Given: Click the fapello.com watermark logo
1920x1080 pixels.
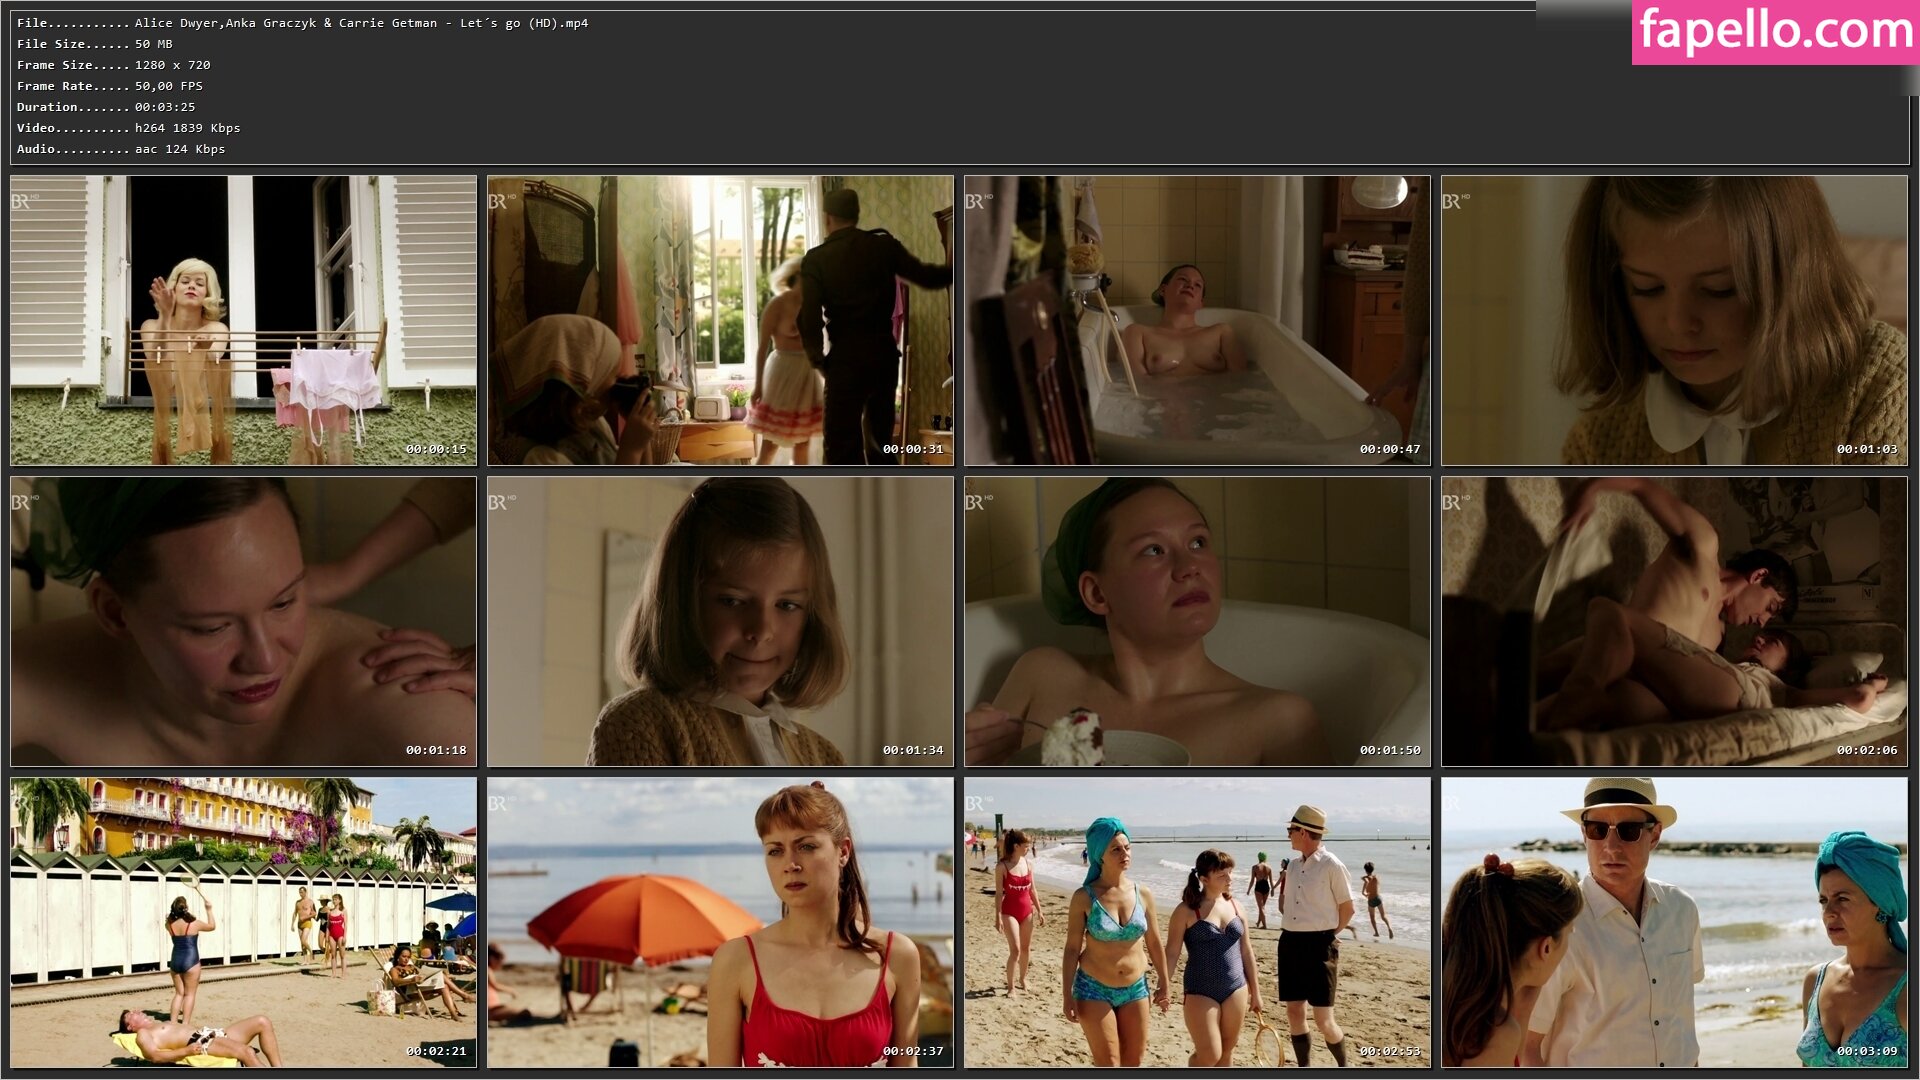Looking at the screenshot, I should [x=1774, y=31].
